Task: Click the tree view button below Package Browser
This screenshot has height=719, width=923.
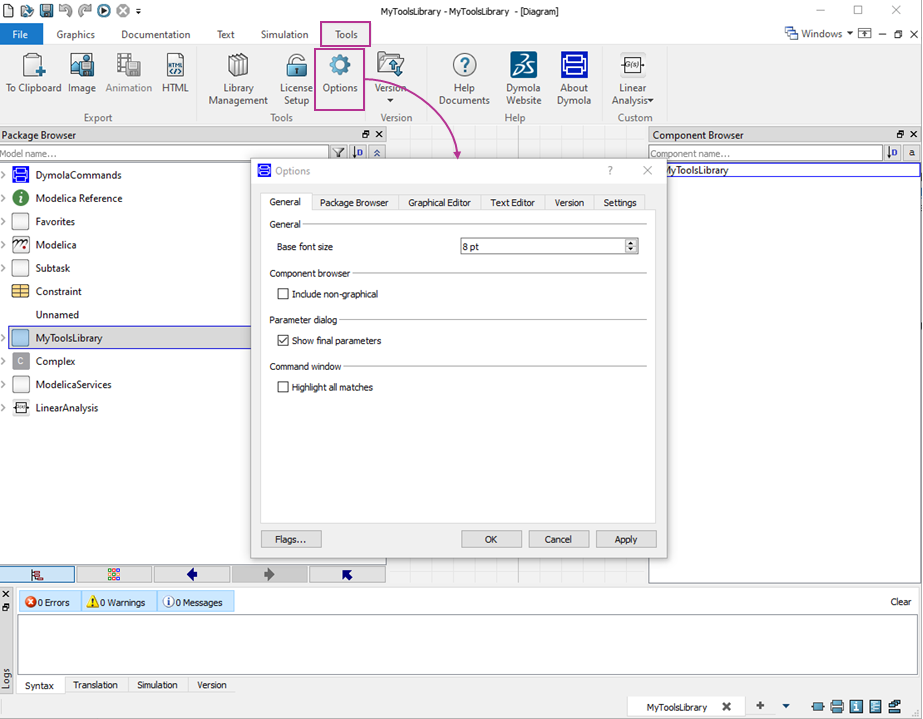Action: [37, 574]
